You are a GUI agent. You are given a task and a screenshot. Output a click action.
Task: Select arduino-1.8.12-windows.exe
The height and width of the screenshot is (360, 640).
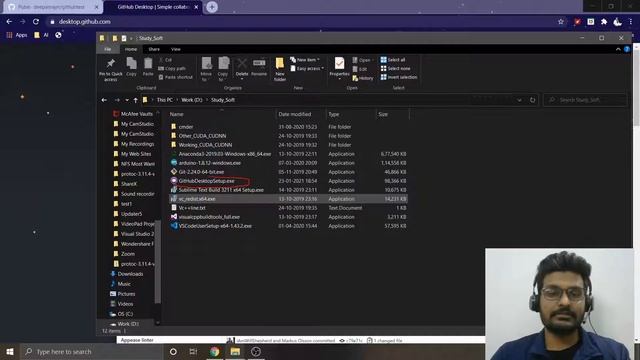coord(209,163)
